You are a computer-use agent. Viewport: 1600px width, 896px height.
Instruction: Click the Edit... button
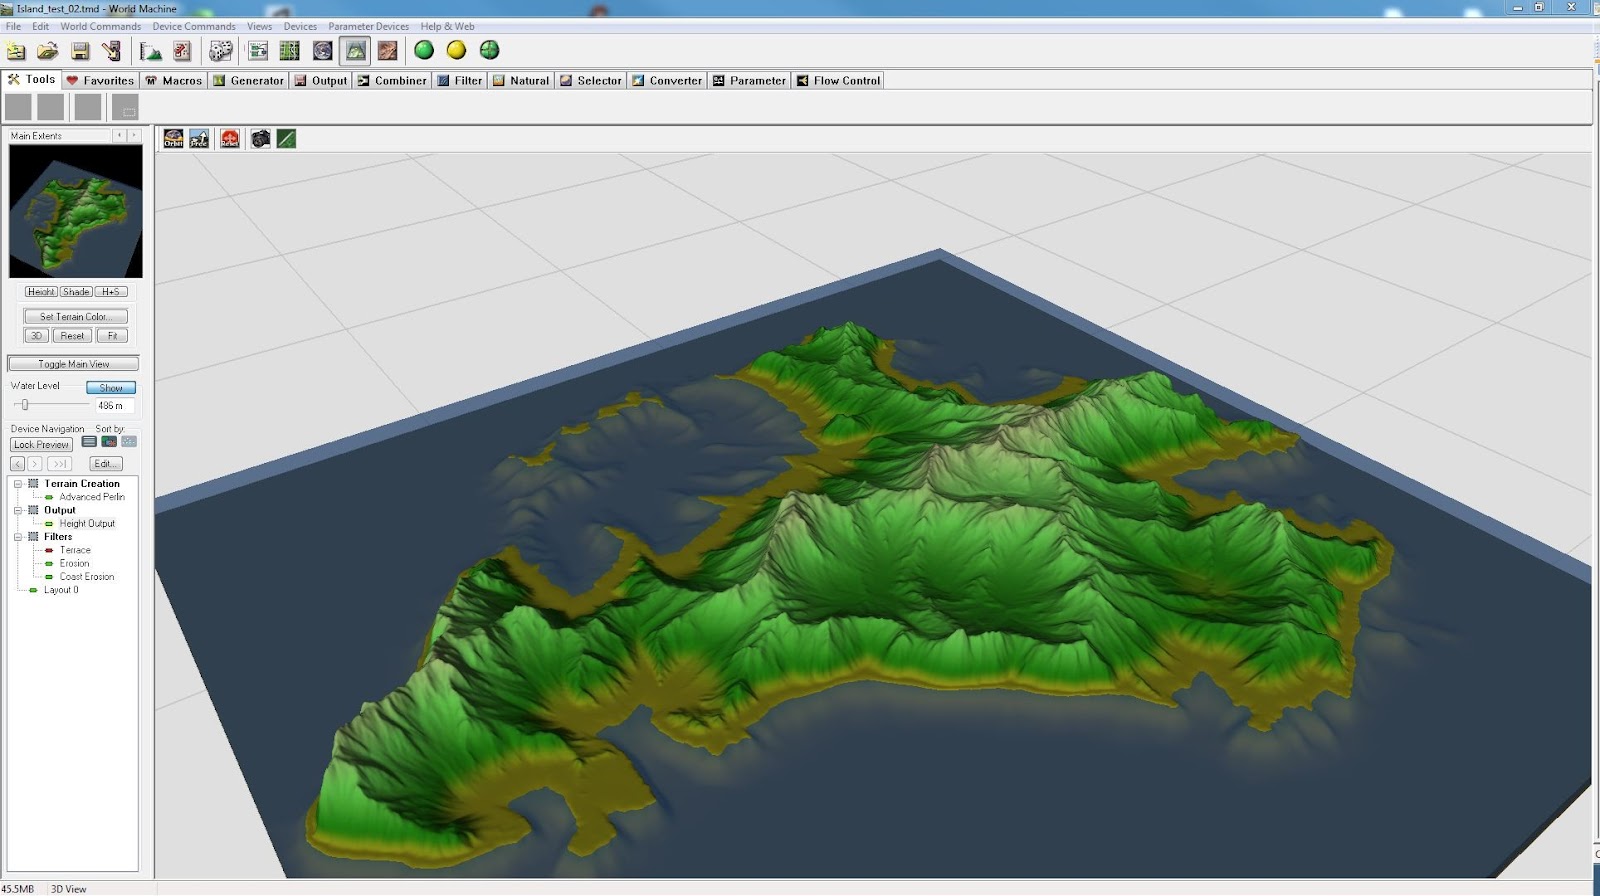(106, 464)
